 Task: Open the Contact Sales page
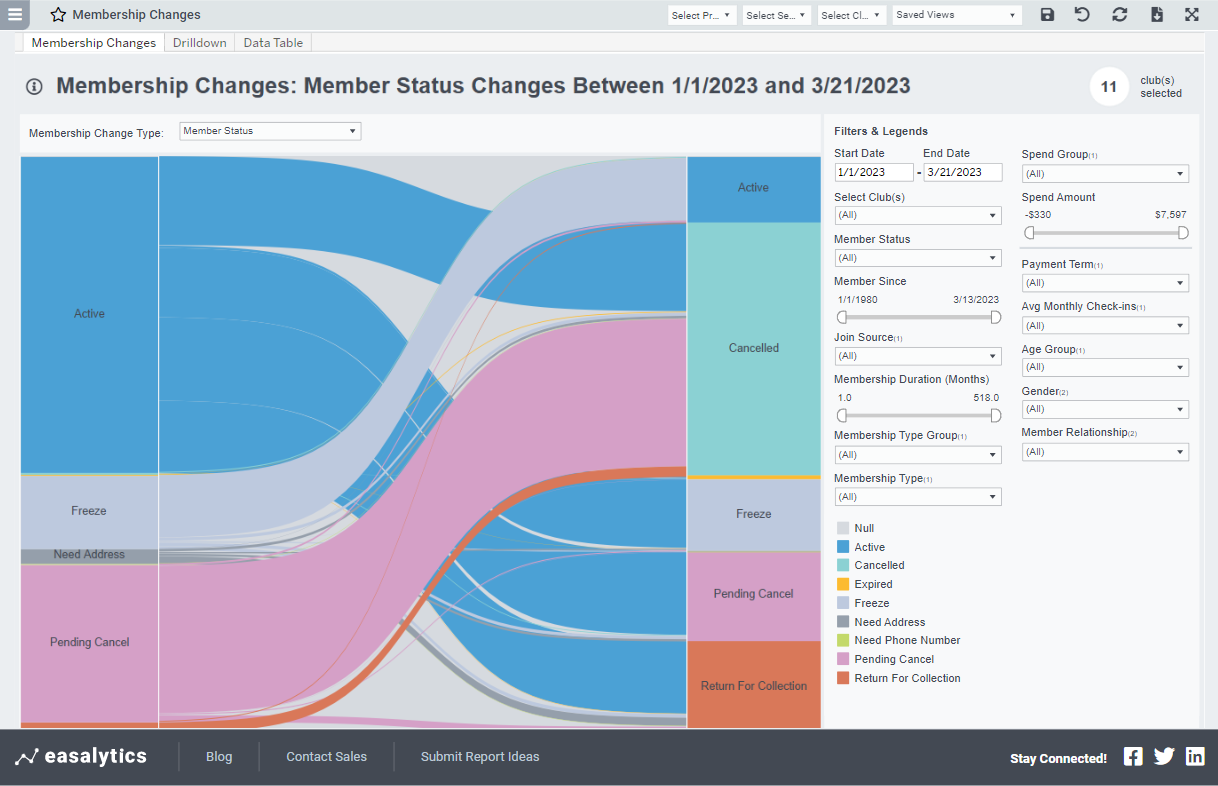pyautogui.click(x=326, y=756)
